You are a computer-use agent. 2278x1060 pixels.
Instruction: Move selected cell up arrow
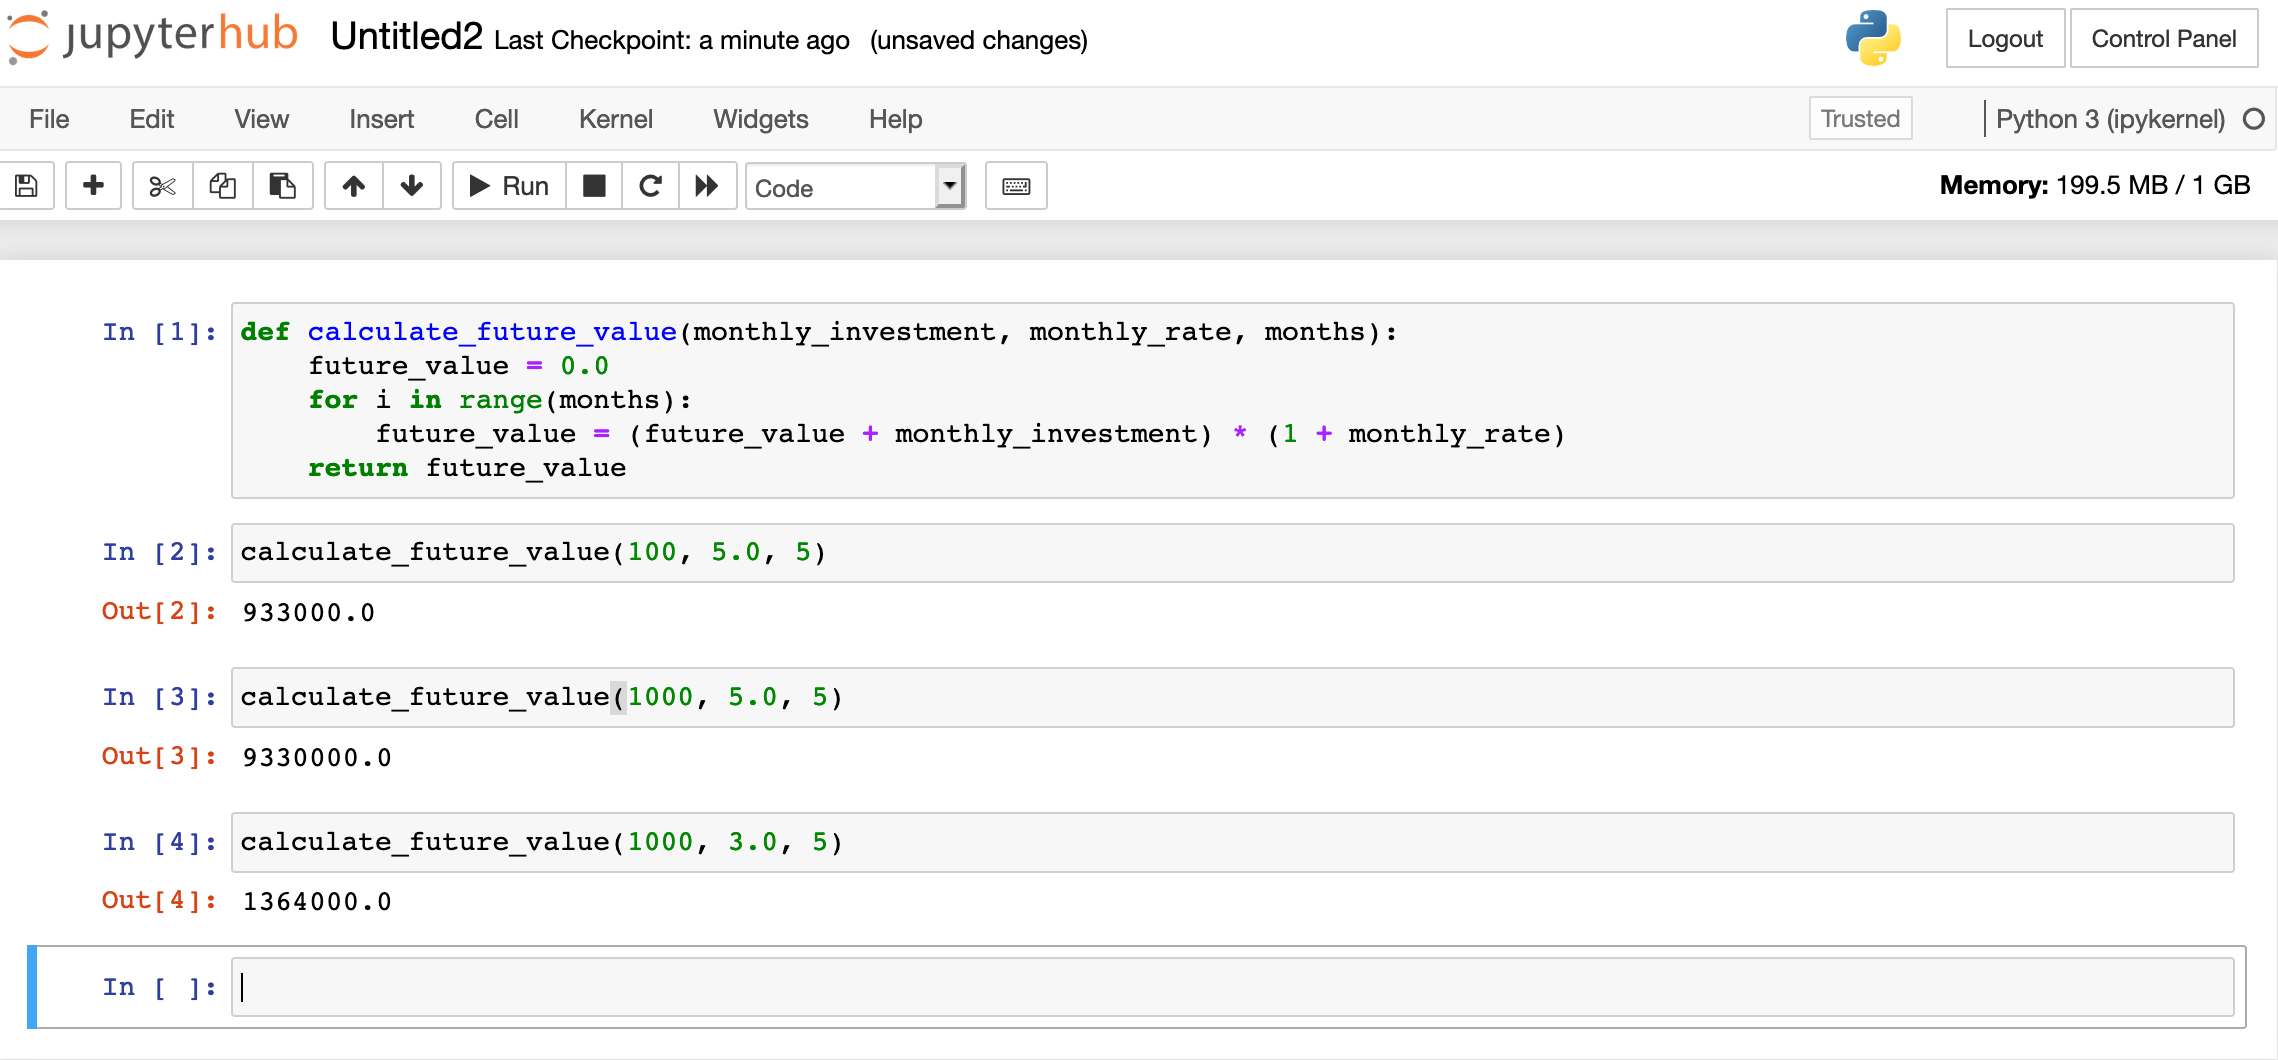coord(354,186)
